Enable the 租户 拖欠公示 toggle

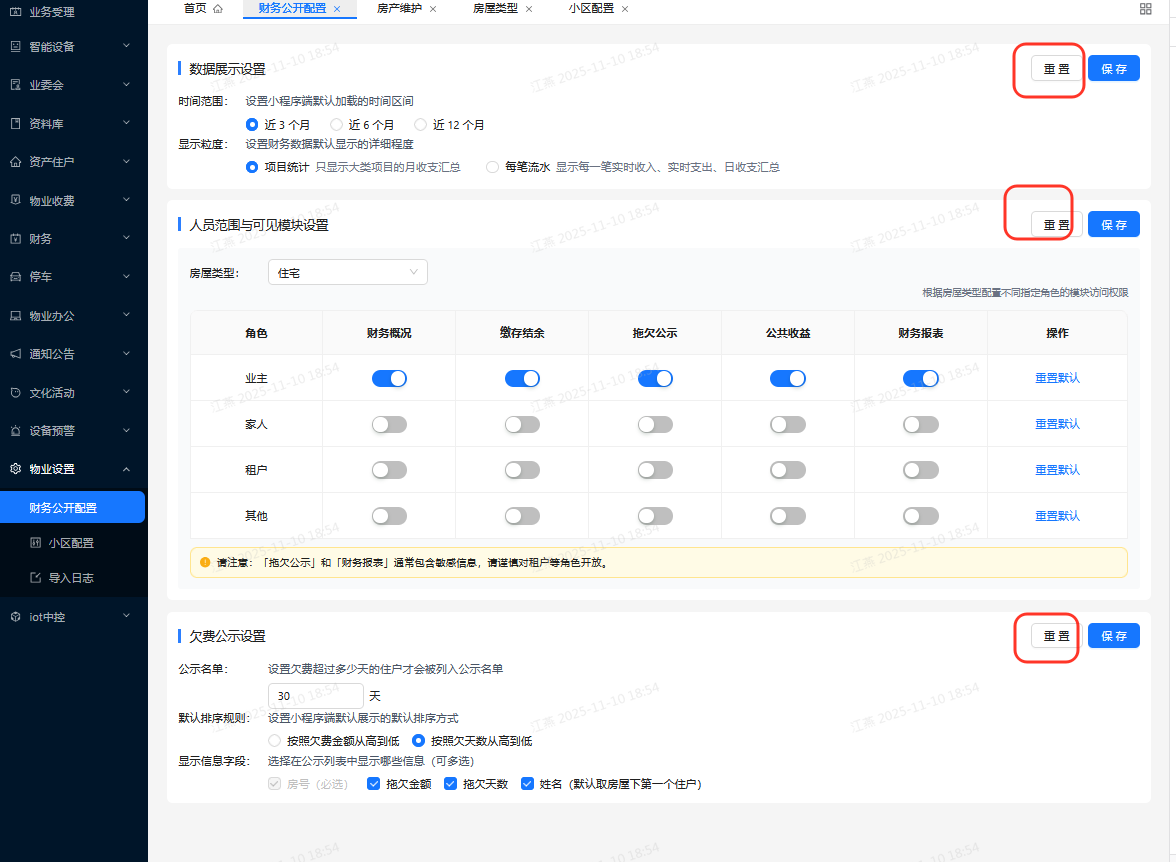655,469
